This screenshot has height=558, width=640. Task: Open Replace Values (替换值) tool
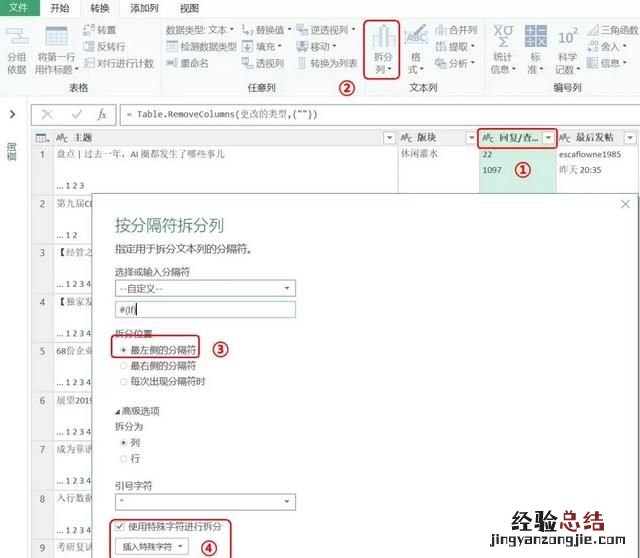click(x=266, y=30)
